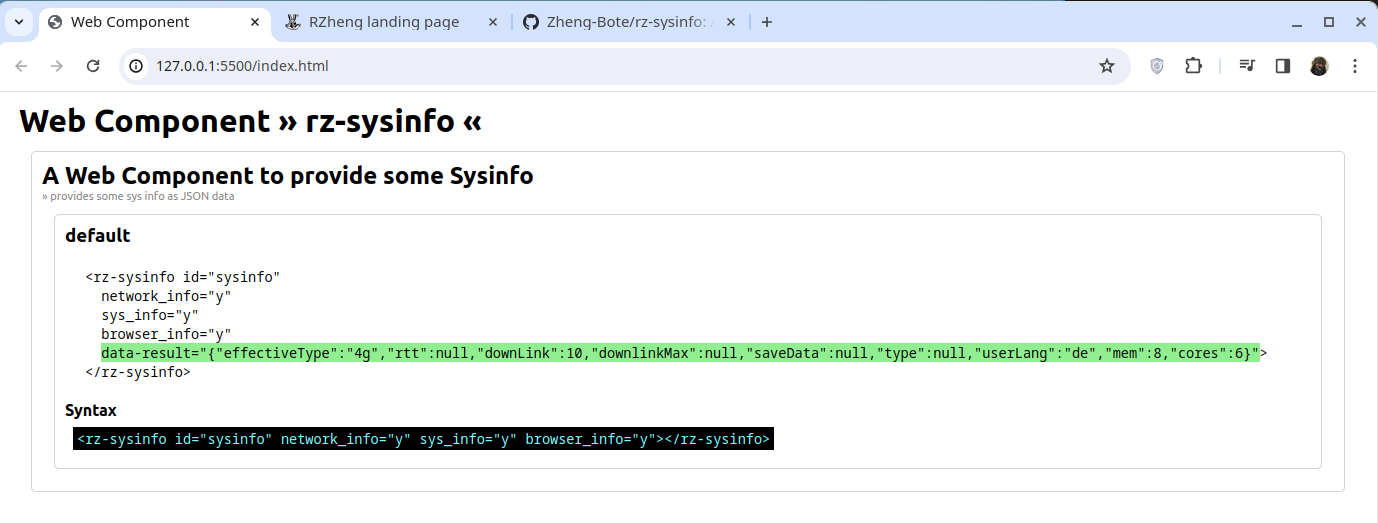Open the Chrome three-dot menu
This screenshot has height=523, width=1378.
click(x=1355, y=66)
